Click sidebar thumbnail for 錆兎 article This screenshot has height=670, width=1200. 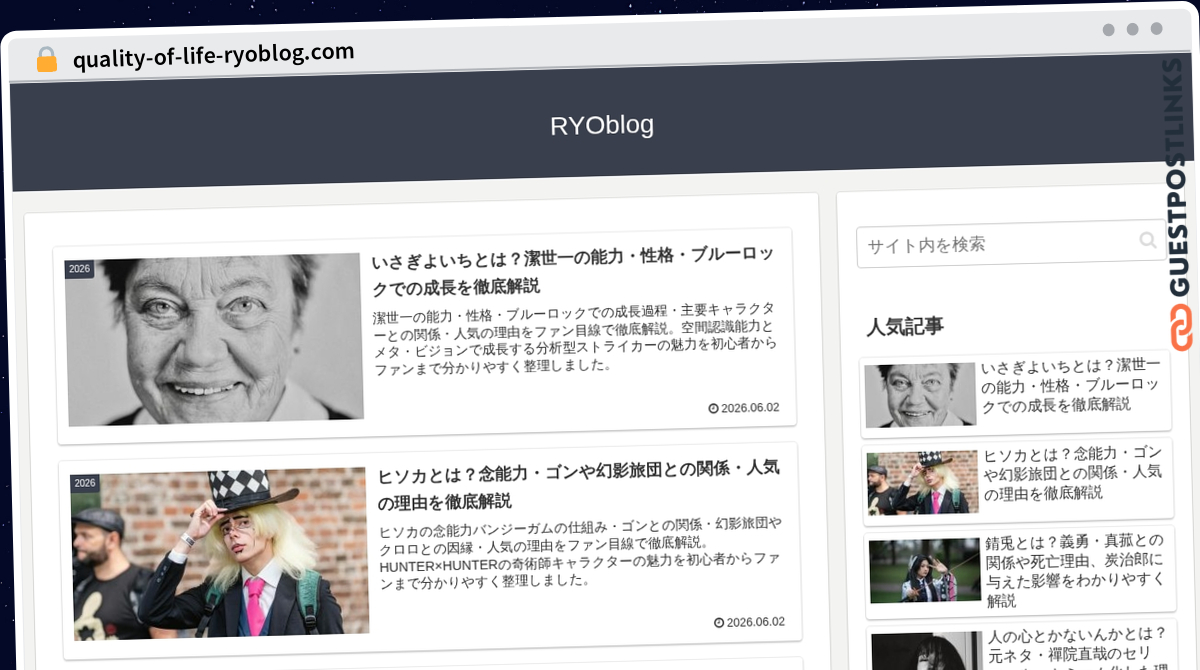click(926, 571)
